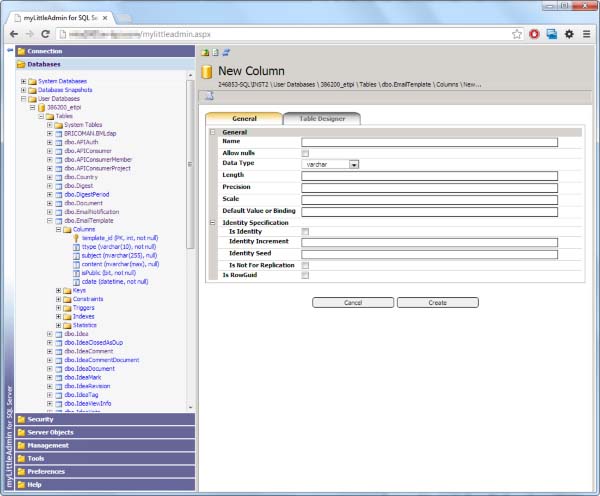Click the red Opera-style extension icon
This screenshot has height=496, width=600.
click(x=534, y=34)
